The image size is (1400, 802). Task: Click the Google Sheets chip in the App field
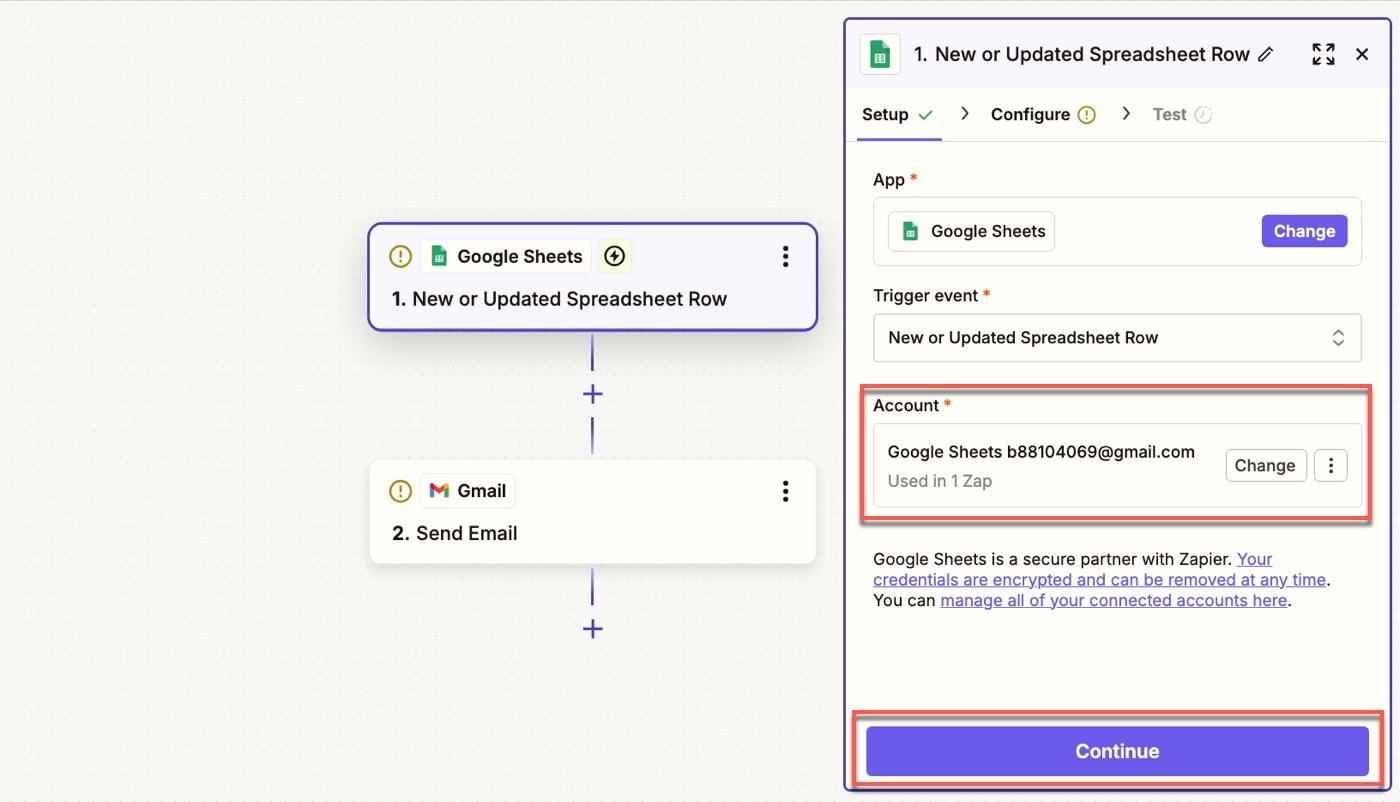pos(971,231)
